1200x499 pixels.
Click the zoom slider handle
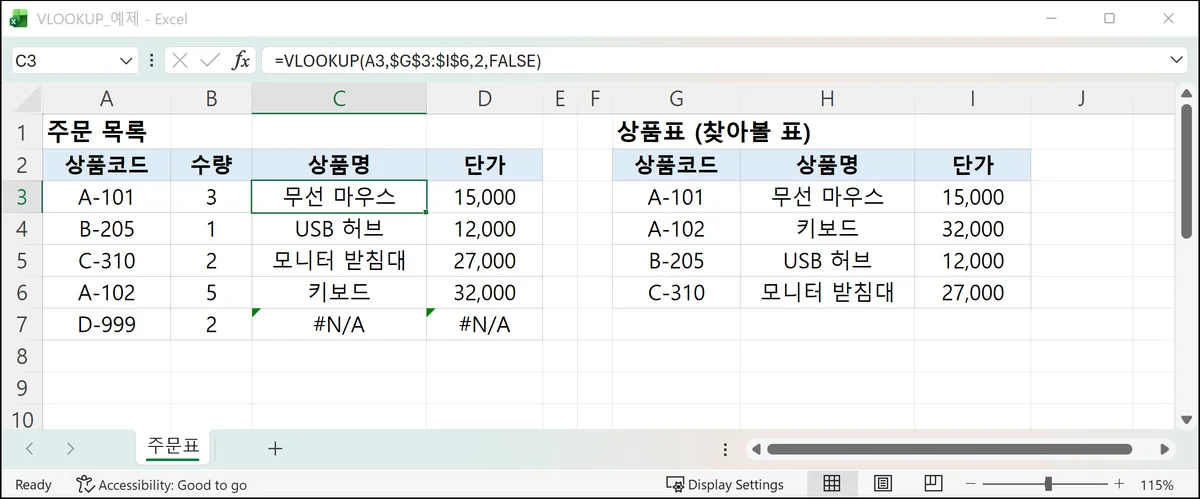[1048, 485]
